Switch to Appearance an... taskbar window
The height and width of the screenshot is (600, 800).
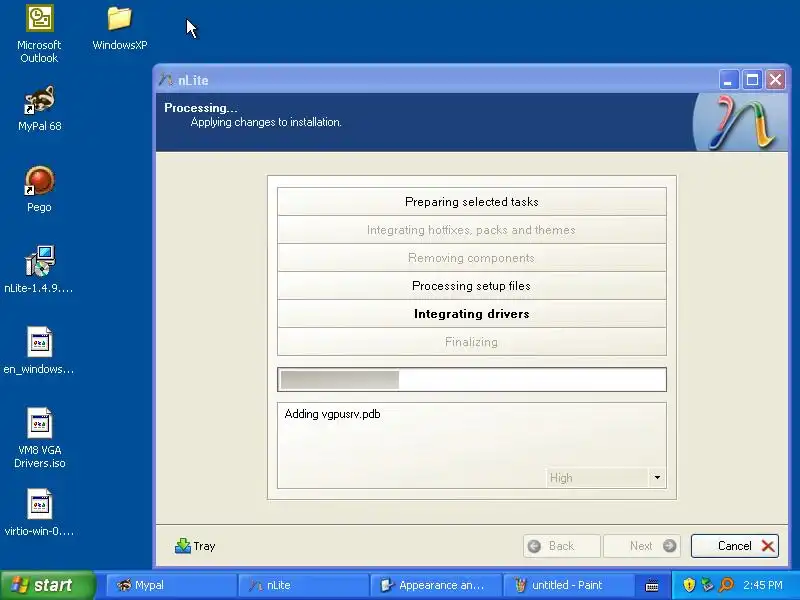click(436, 585)
